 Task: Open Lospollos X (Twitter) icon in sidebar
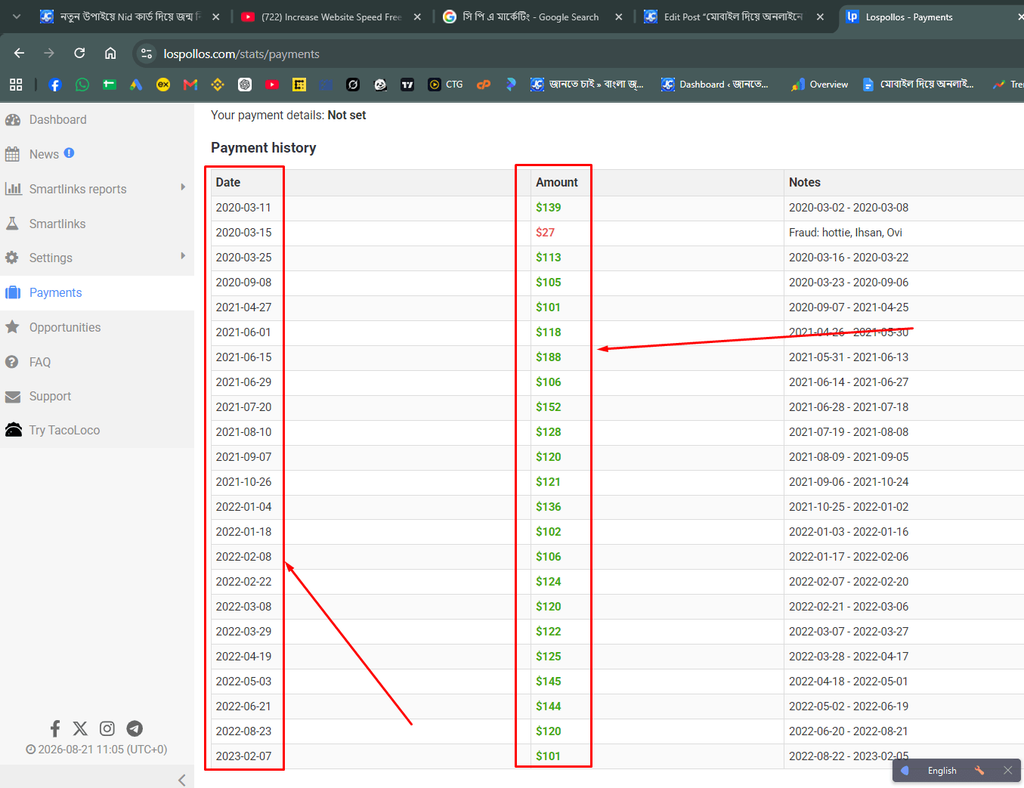pos(80,728)
